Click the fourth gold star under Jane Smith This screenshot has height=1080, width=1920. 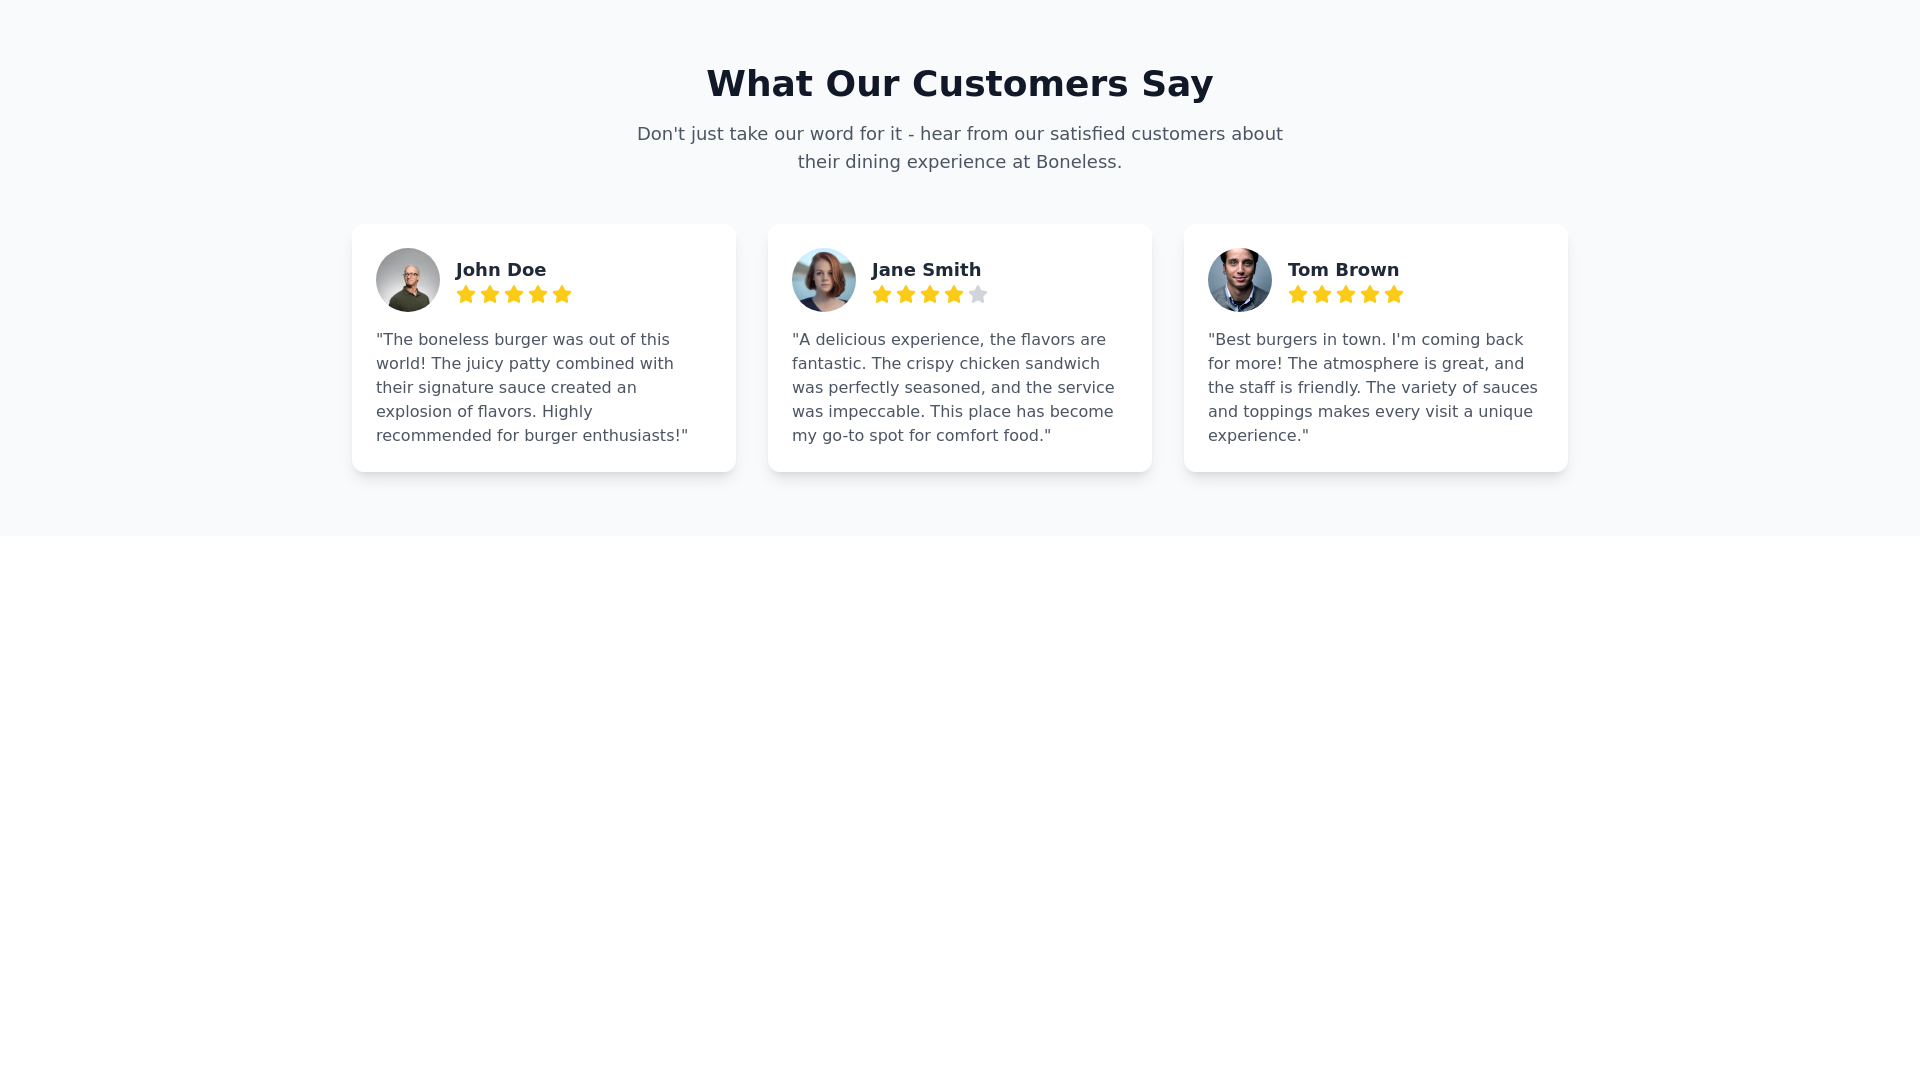click(x=954, y=294)
